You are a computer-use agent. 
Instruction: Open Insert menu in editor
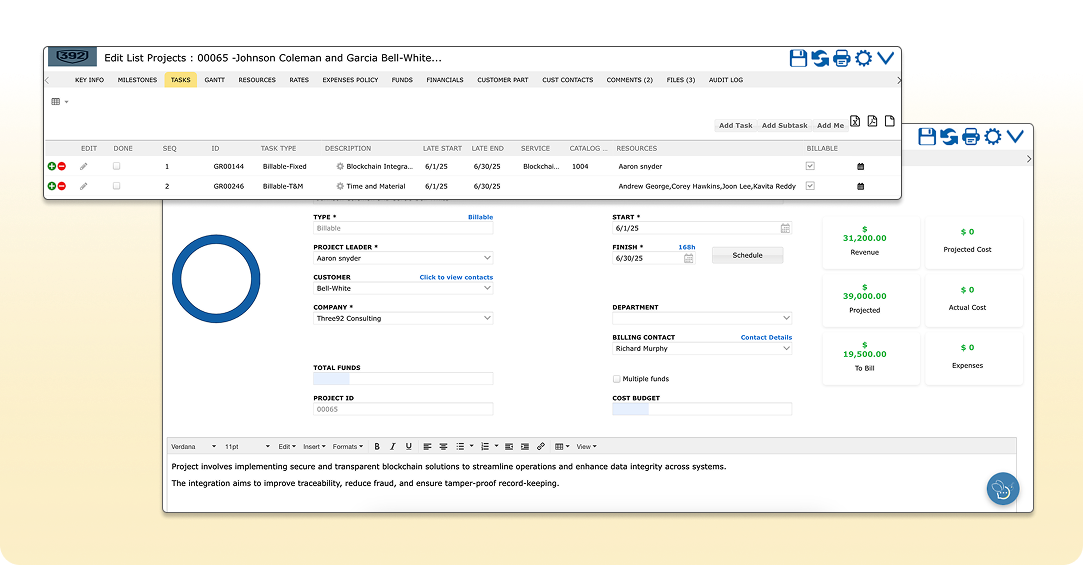click(x=314, y=447)
